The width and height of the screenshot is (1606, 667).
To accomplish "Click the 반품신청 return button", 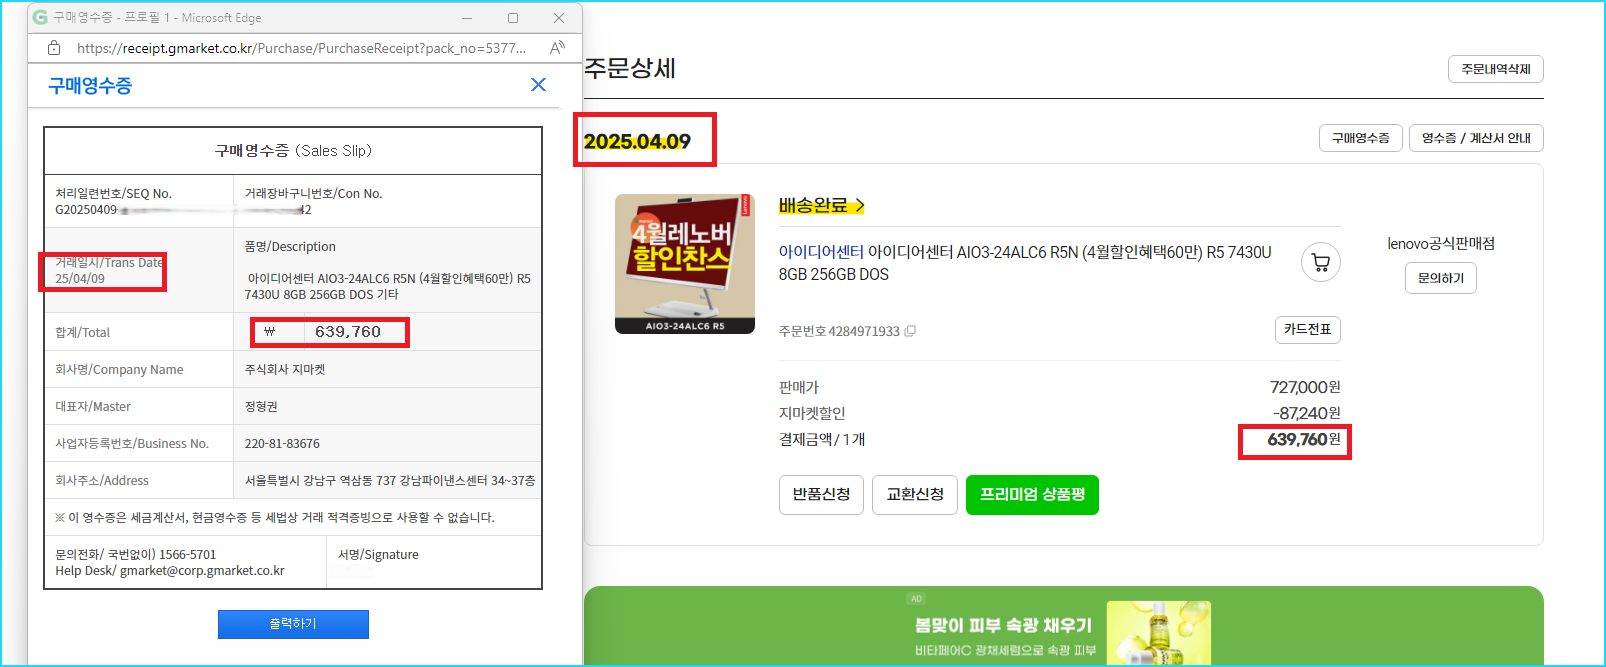I will pyautogui.click(x=821, y=495).
